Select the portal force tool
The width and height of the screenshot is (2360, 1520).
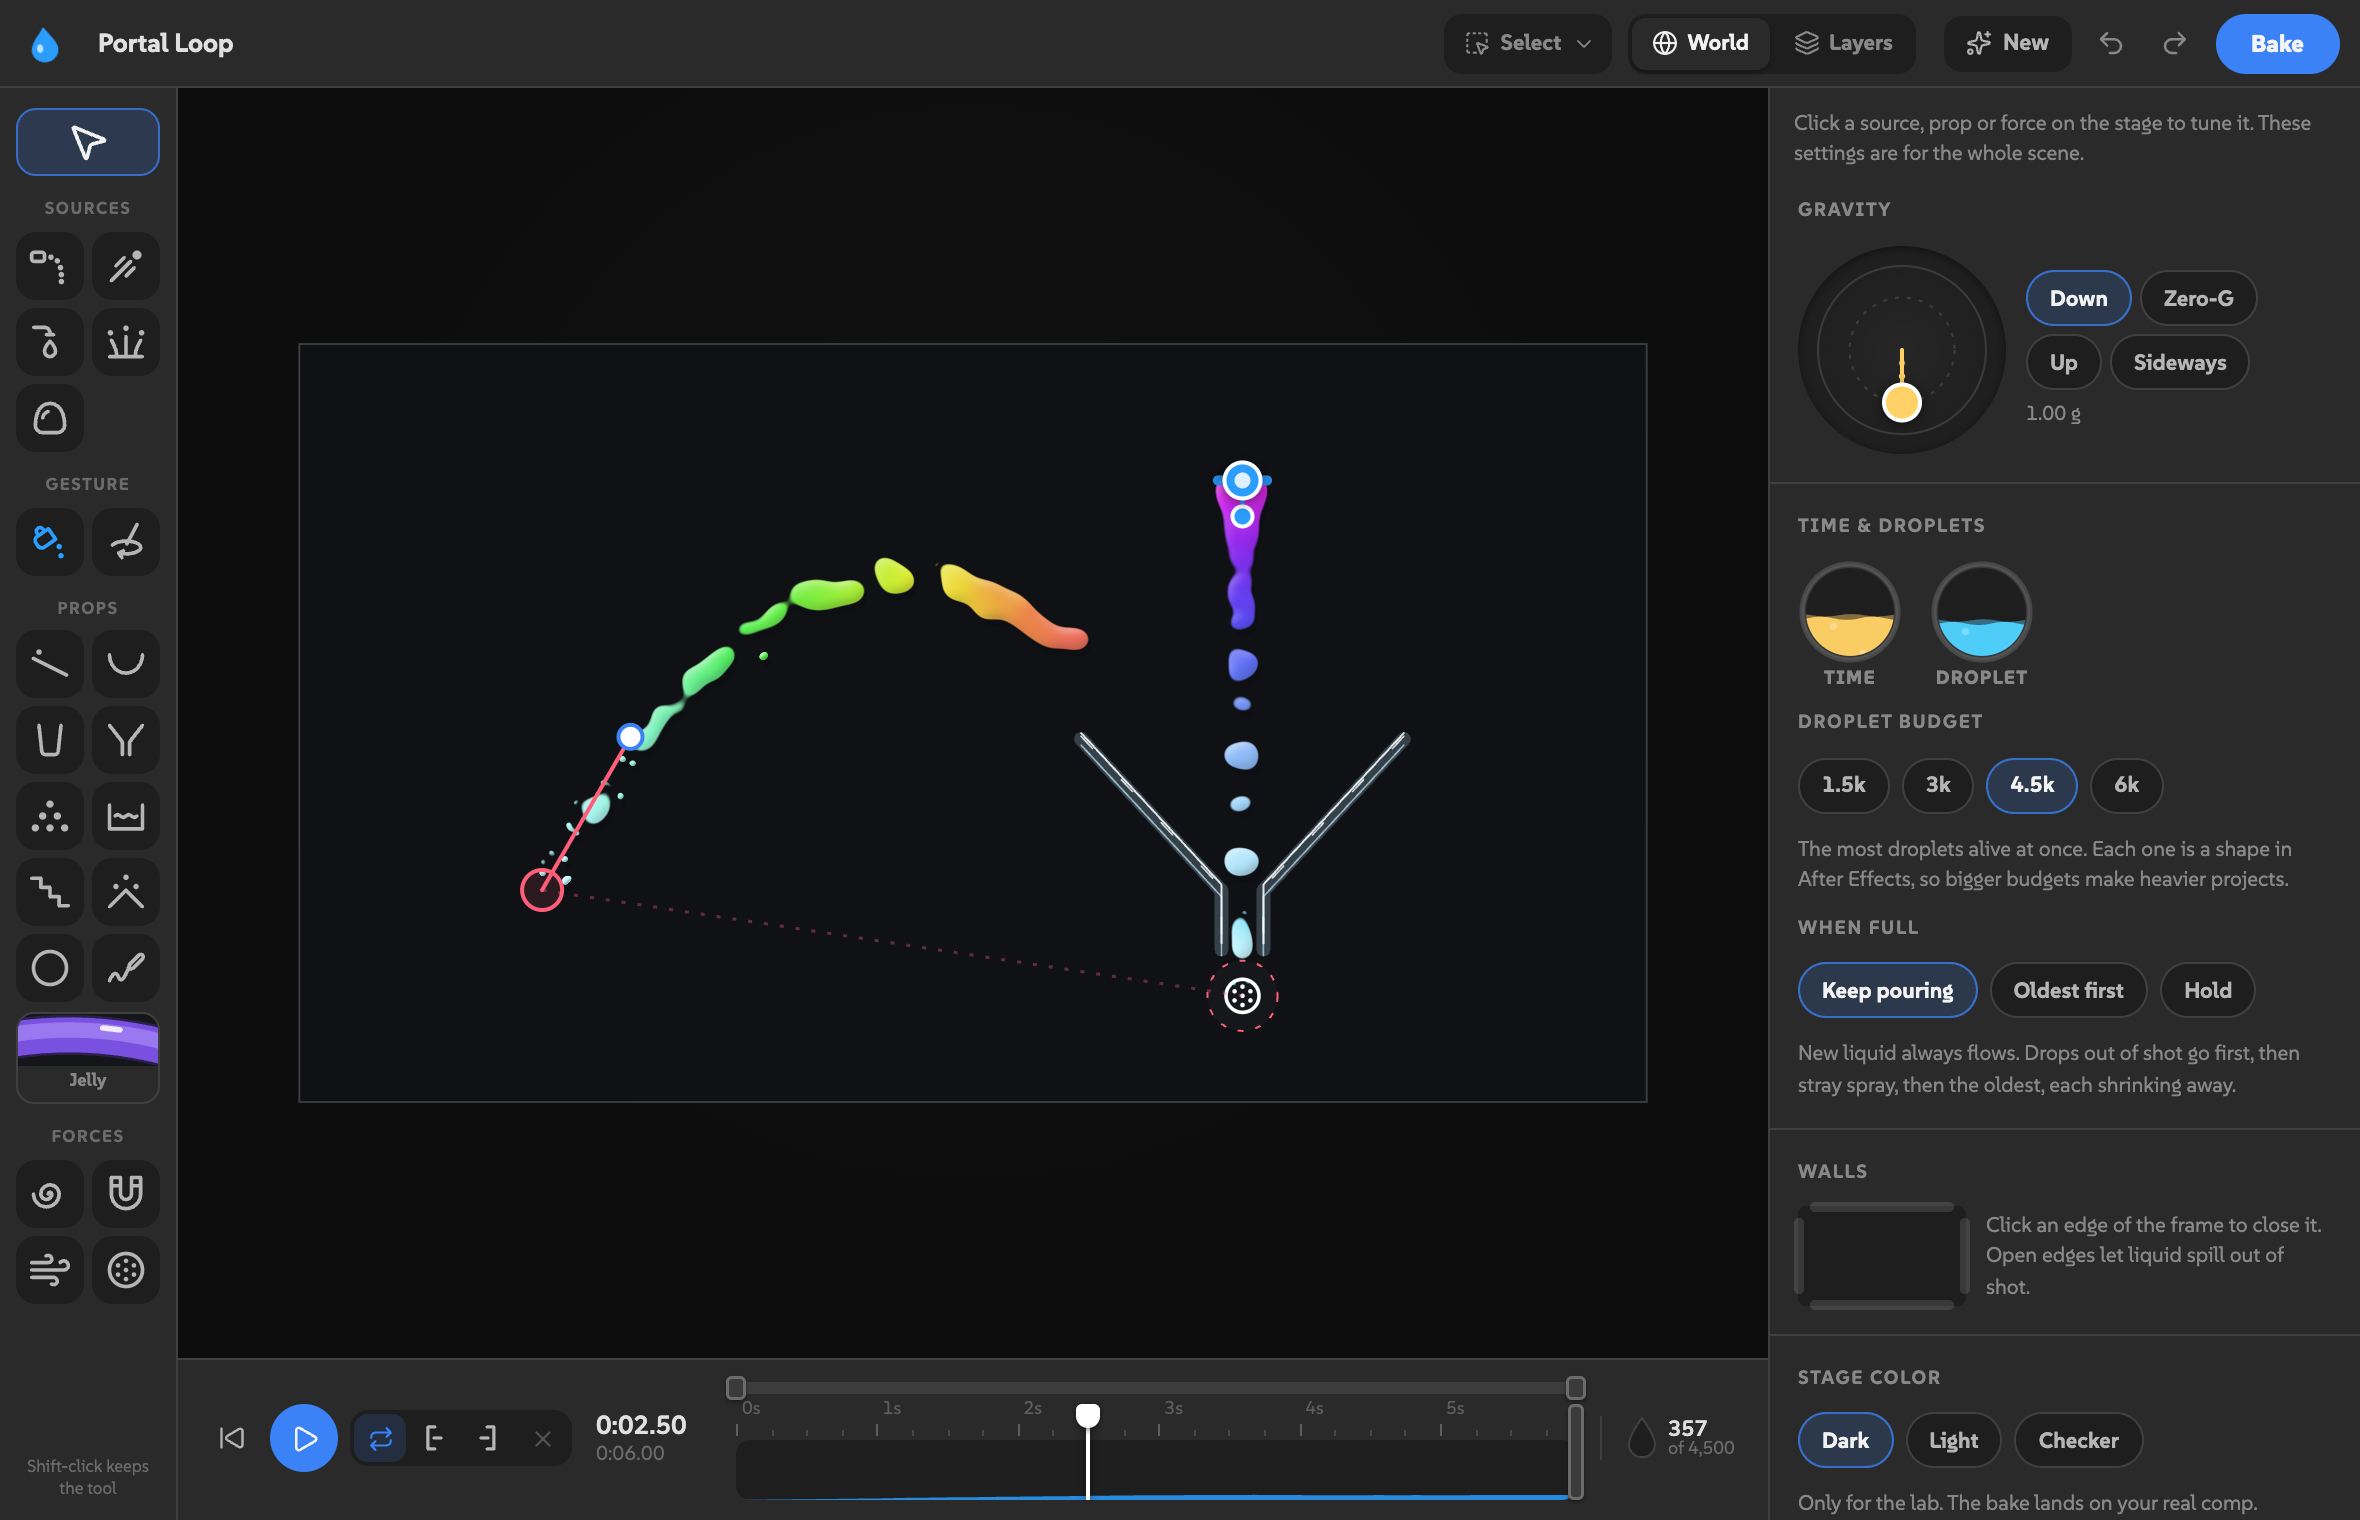pos(126,1270)
